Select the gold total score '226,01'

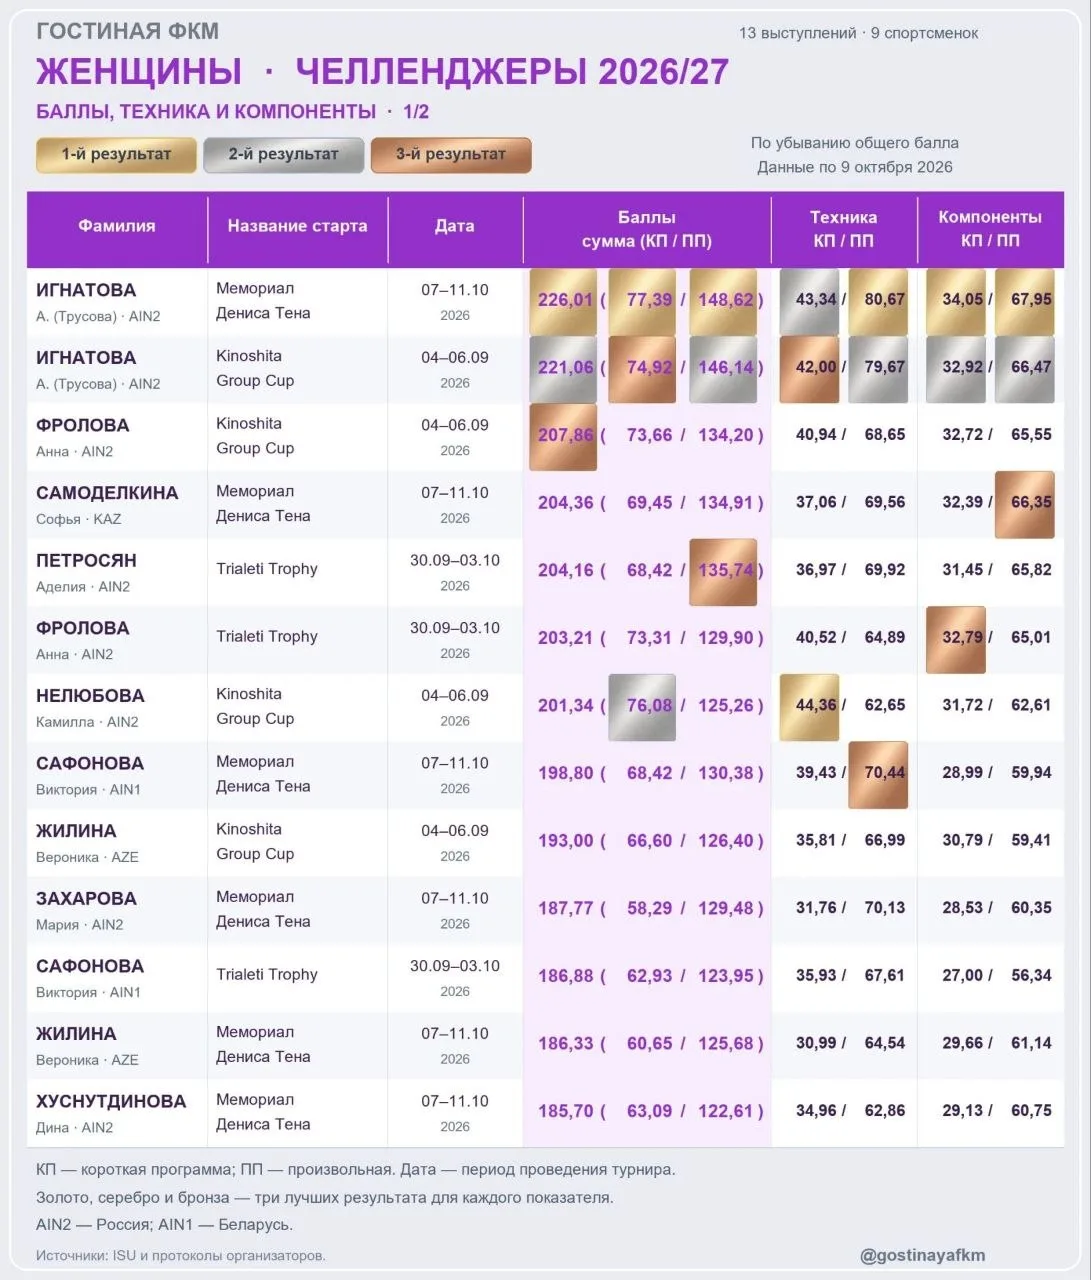[563, 301]
